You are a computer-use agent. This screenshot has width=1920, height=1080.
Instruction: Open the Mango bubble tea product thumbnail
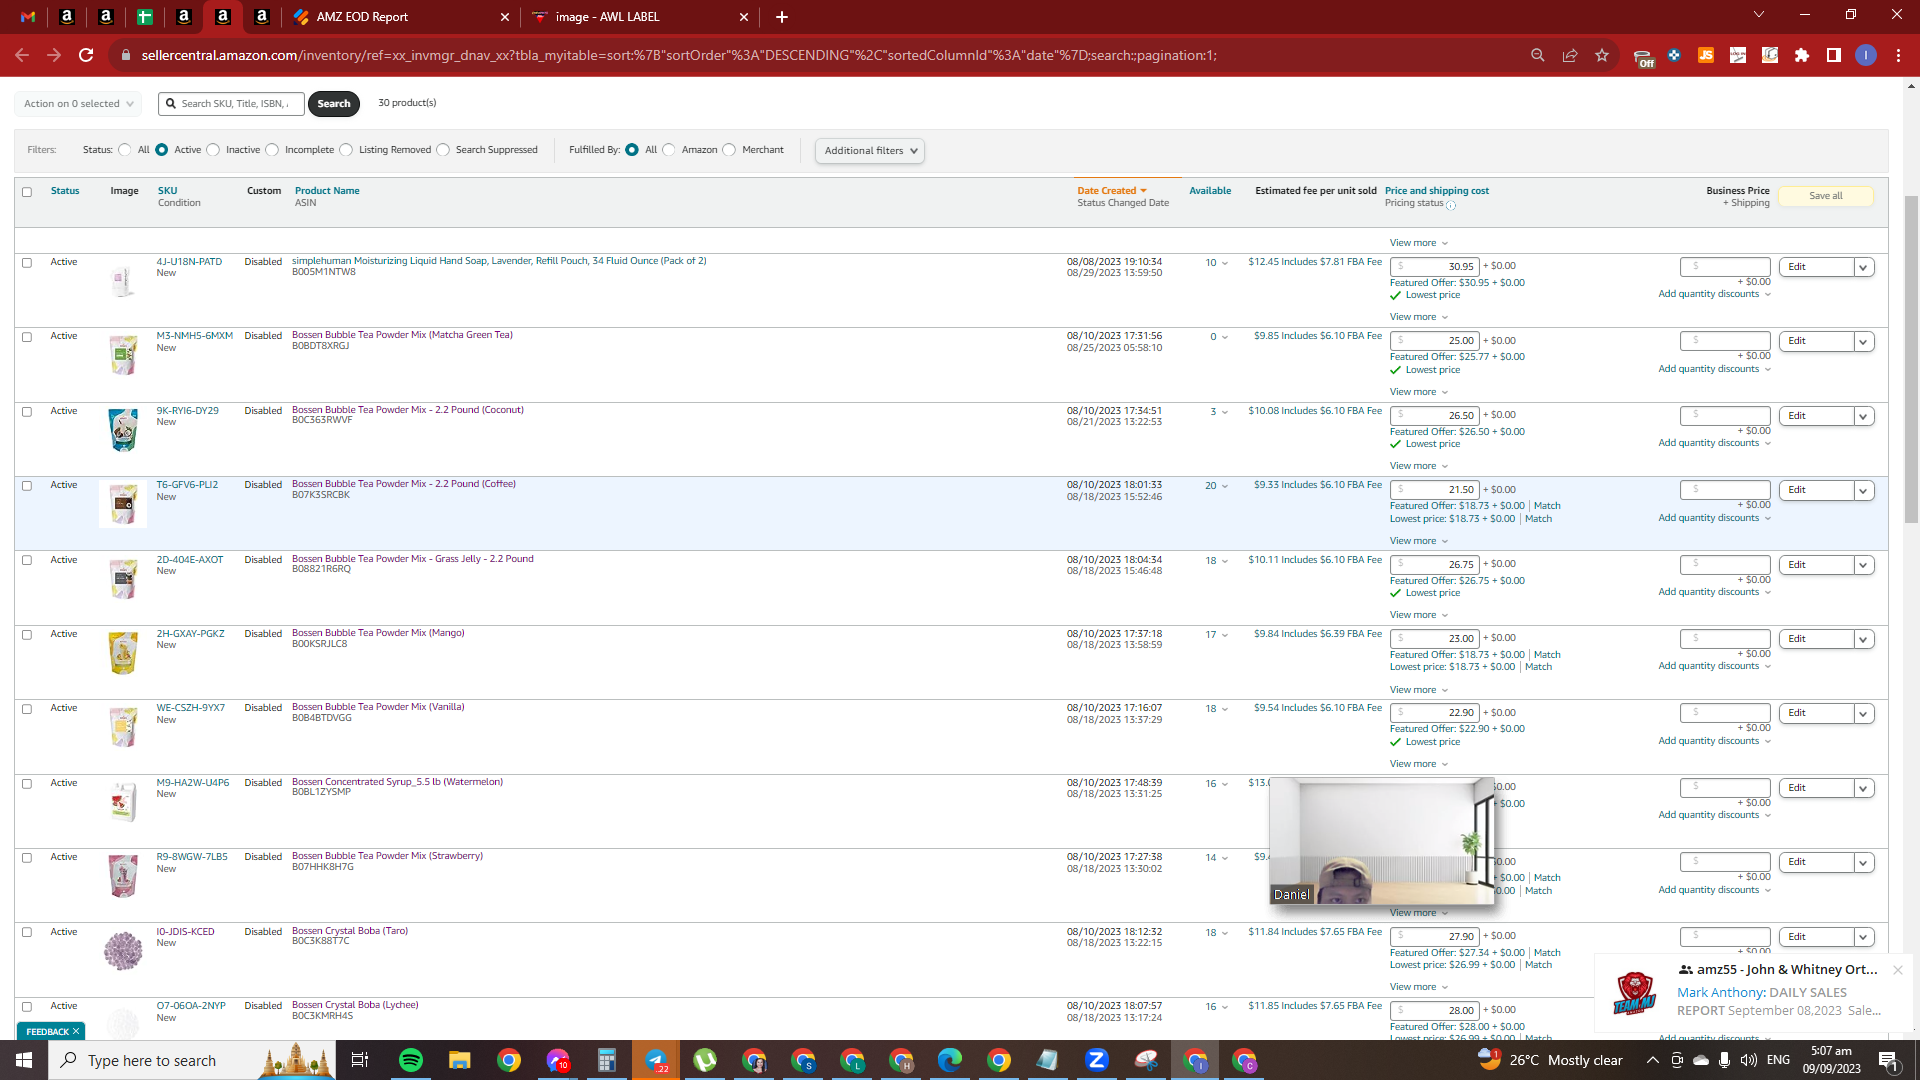pyautogui.click(x=123, y=653)
